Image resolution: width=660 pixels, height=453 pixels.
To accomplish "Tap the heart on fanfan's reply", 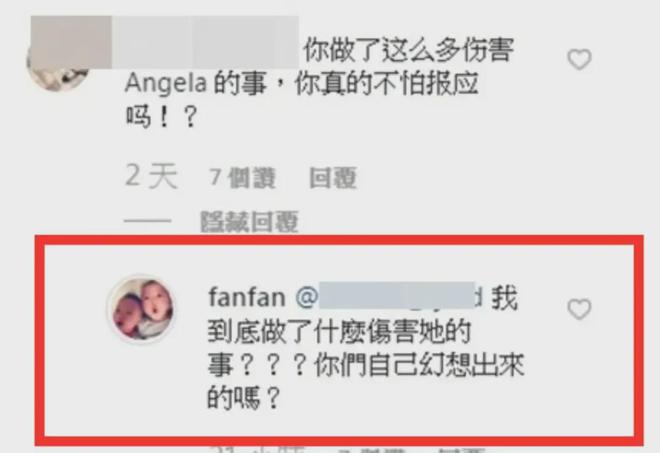I will click(x=580, y=309).
